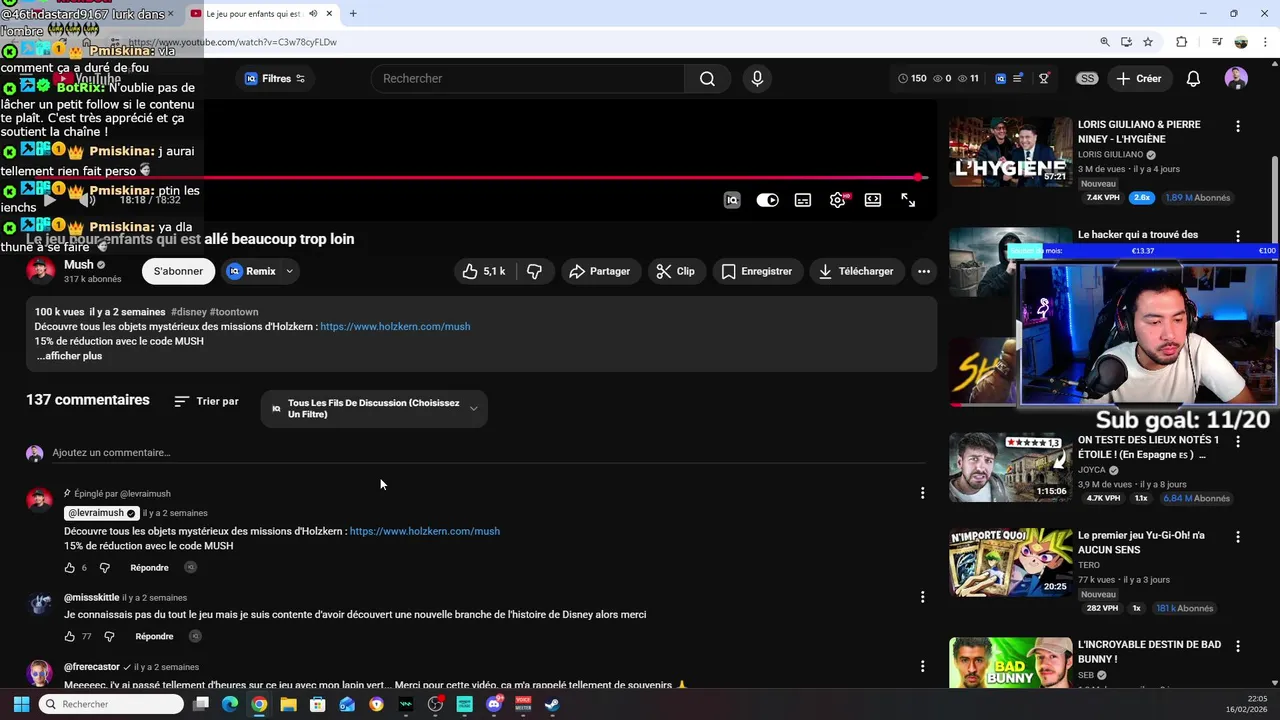Open the Trier par sort menu
This screenshot has height=720, width=1280.
click(206, 401)
